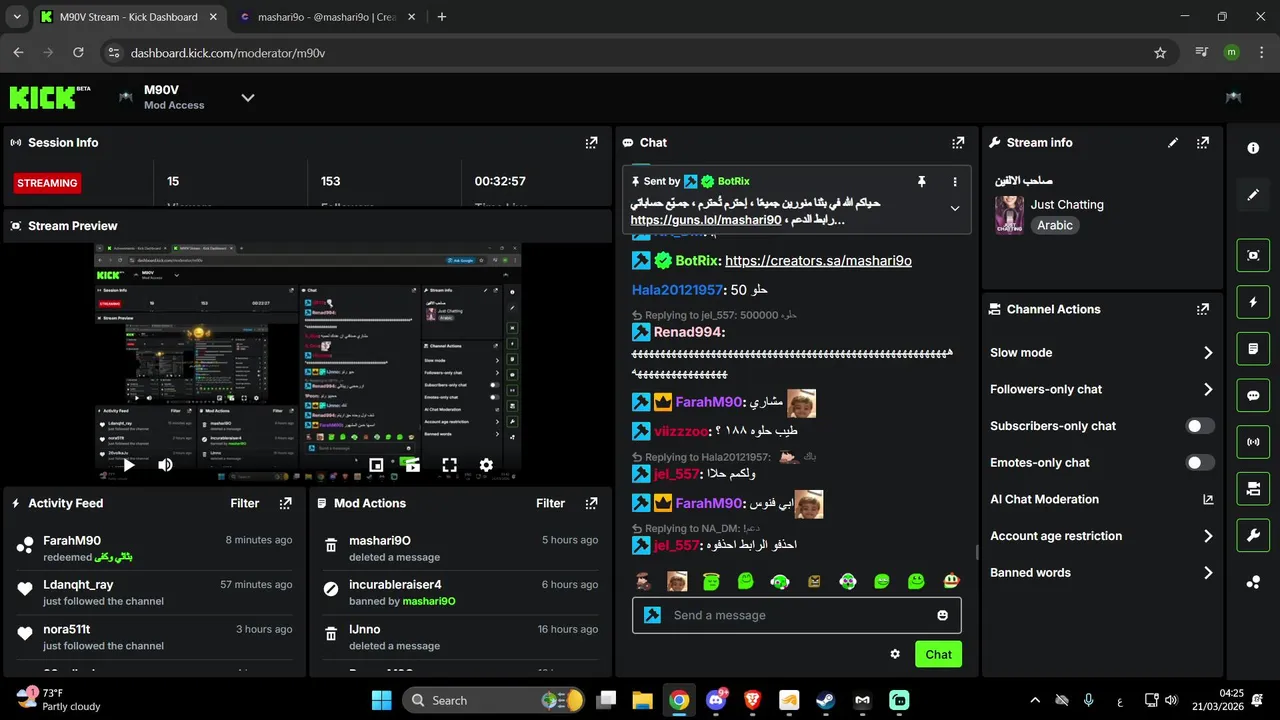
Task: Click the taskbar Search box
Action: (x=495, y=700)
